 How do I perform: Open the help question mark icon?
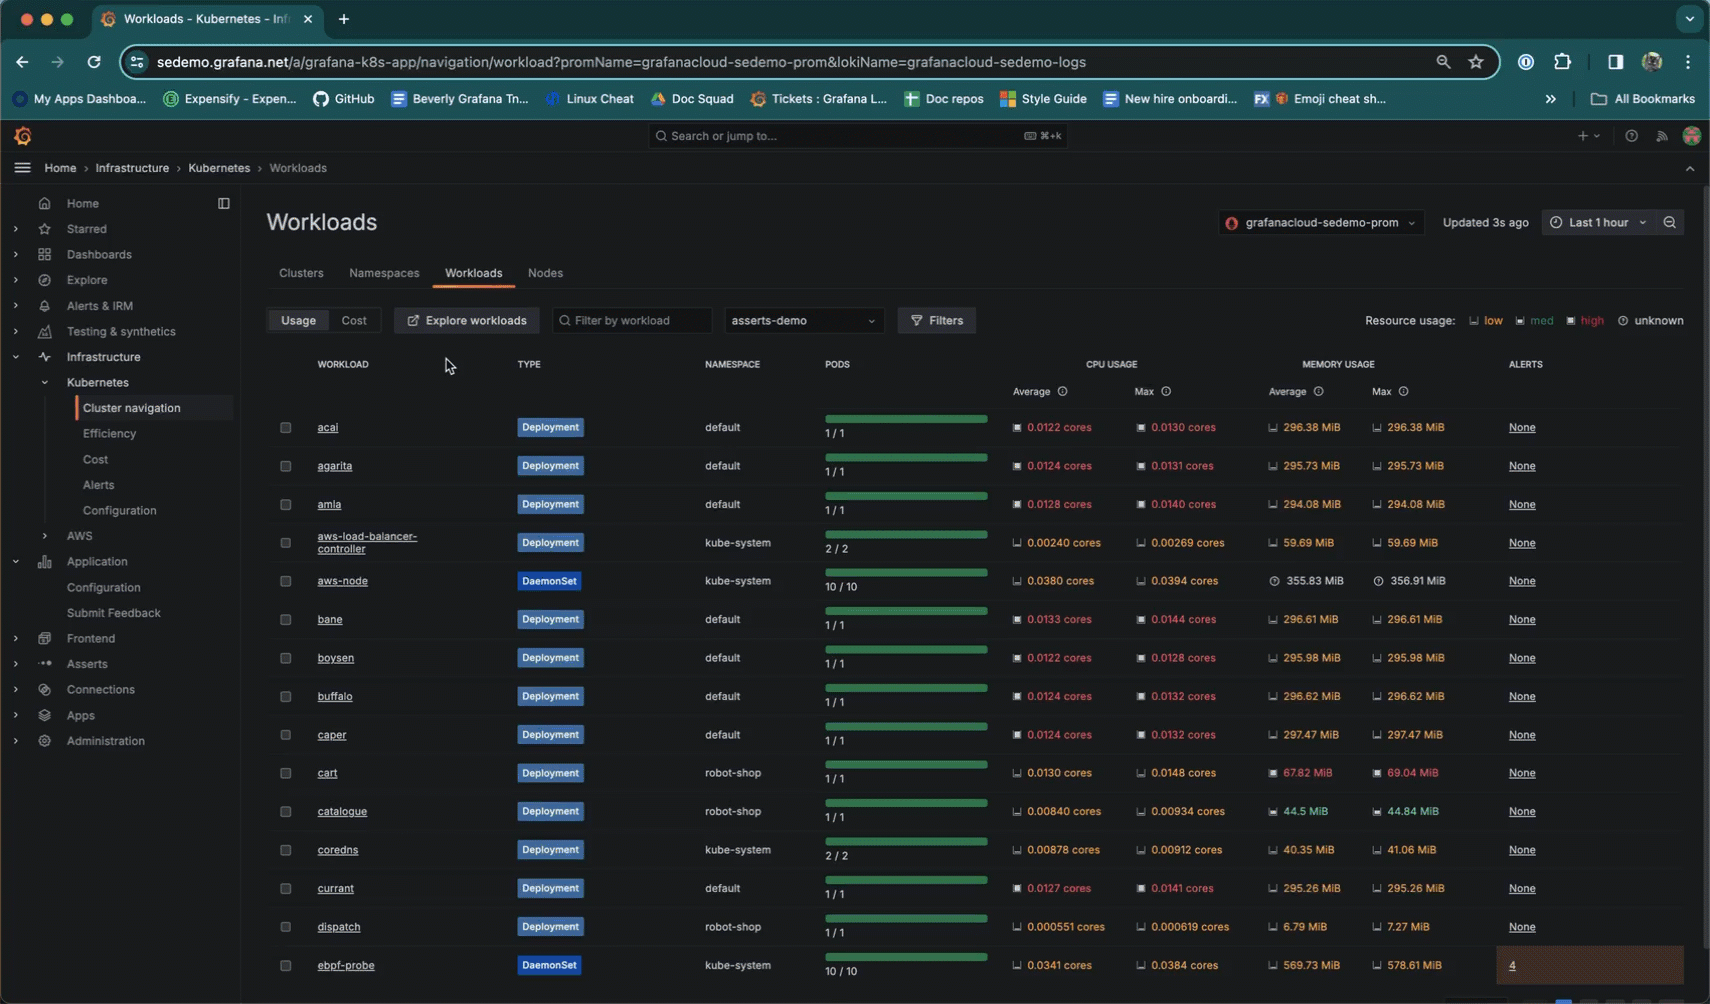point(1631,136)
